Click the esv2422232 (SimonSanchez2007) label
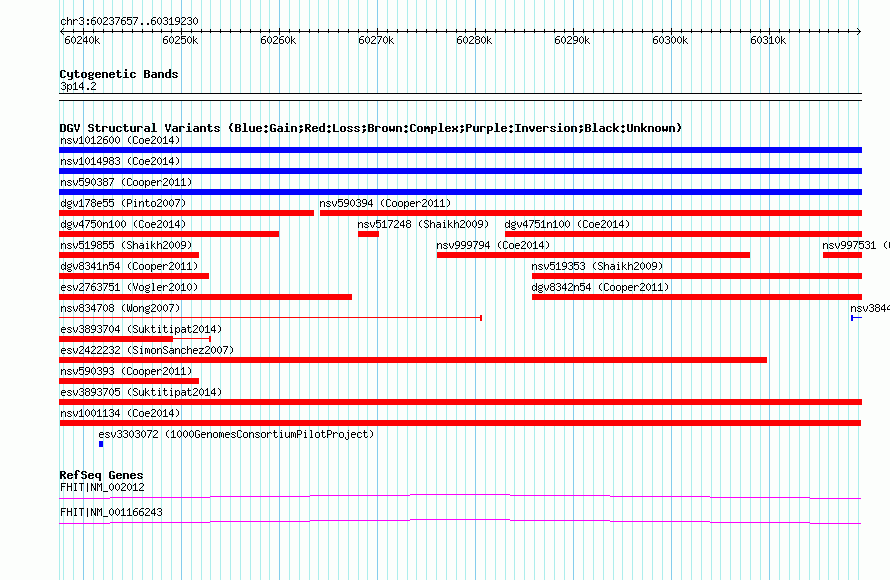This screenshot has width=890, height=580. click(x=147, y=350)
